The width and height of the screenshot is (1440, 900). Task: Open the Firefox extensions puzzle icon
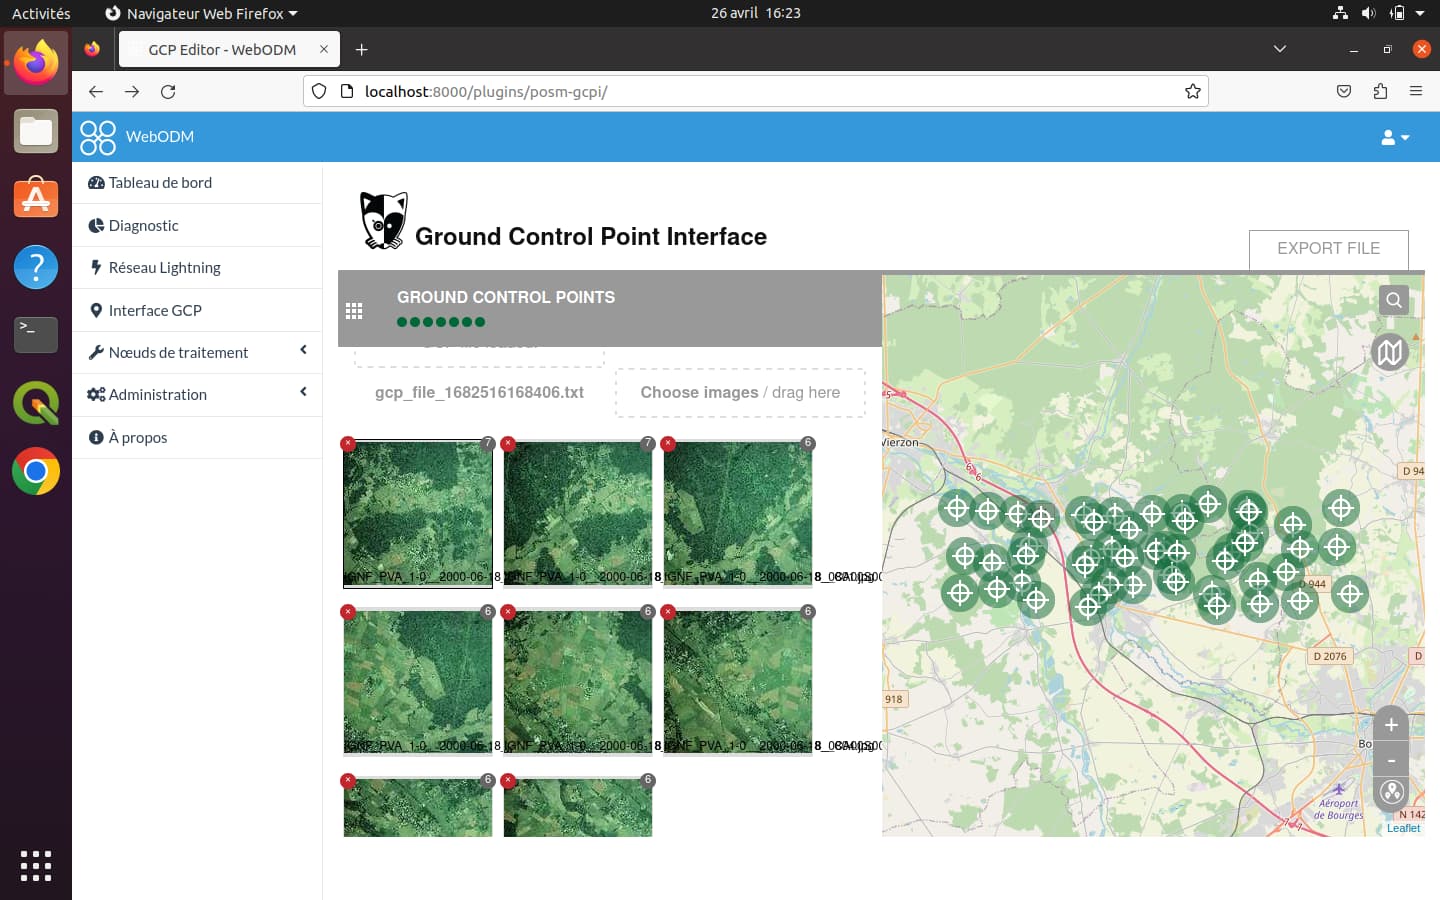[1380, 91]
